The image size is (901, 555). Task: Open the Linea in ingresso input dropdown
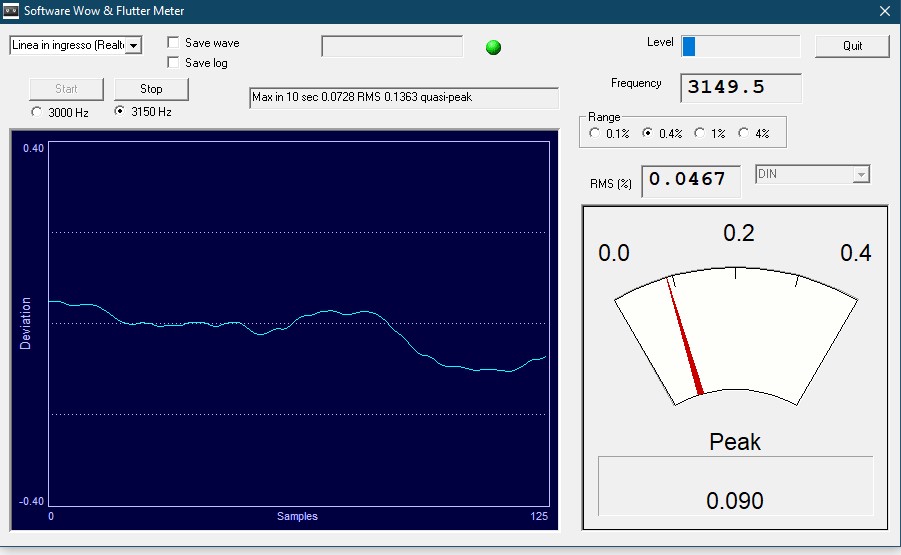[133, 45]
